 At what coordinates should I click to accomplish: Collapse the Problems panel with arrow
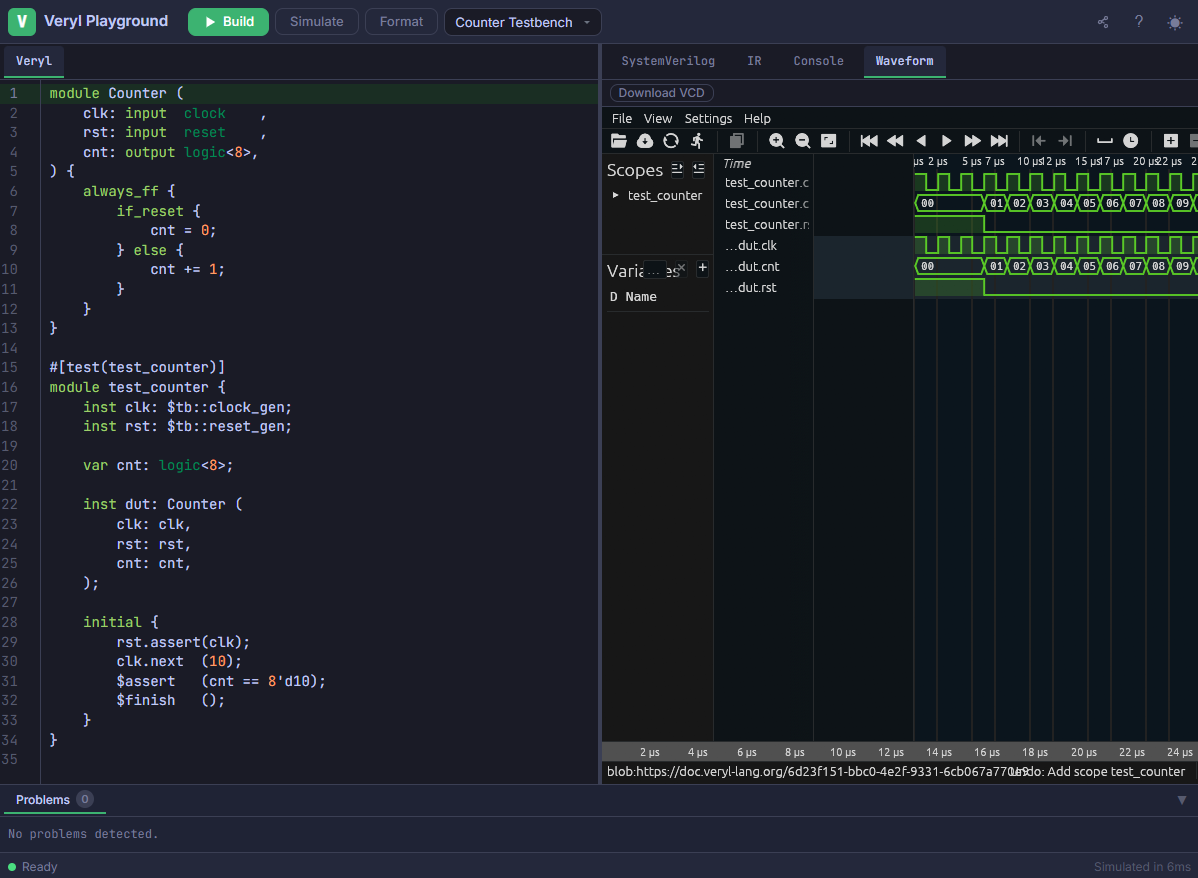click(x=1181, y=800)
